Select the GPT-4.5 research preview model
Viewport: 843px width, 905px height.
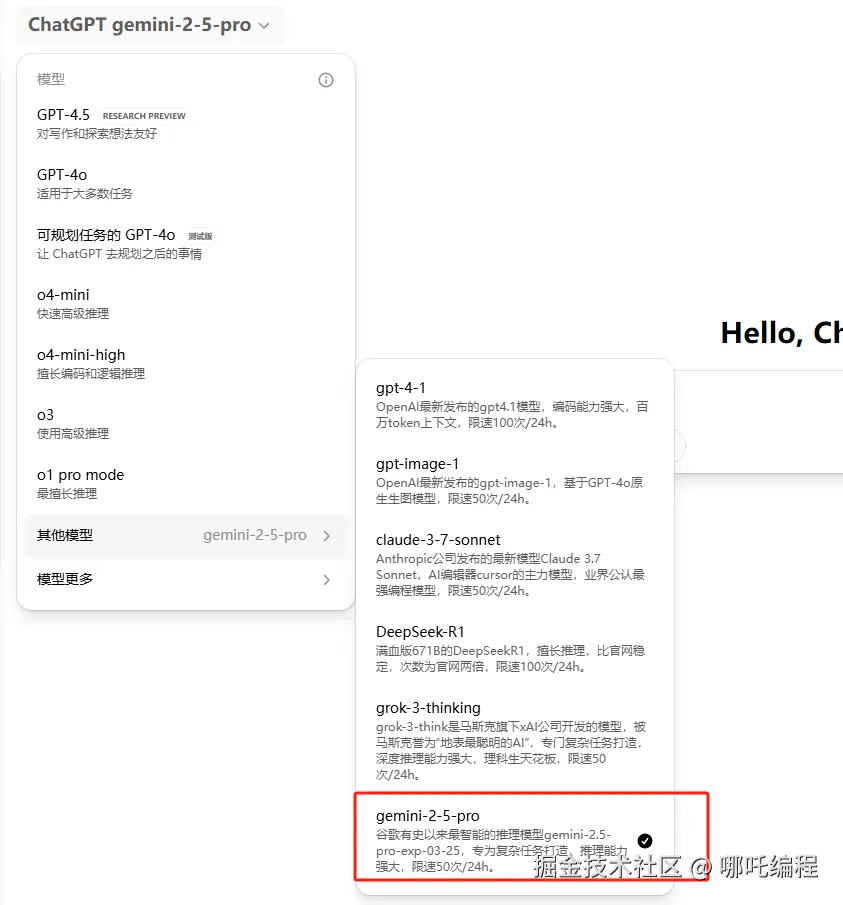(185, 124)
